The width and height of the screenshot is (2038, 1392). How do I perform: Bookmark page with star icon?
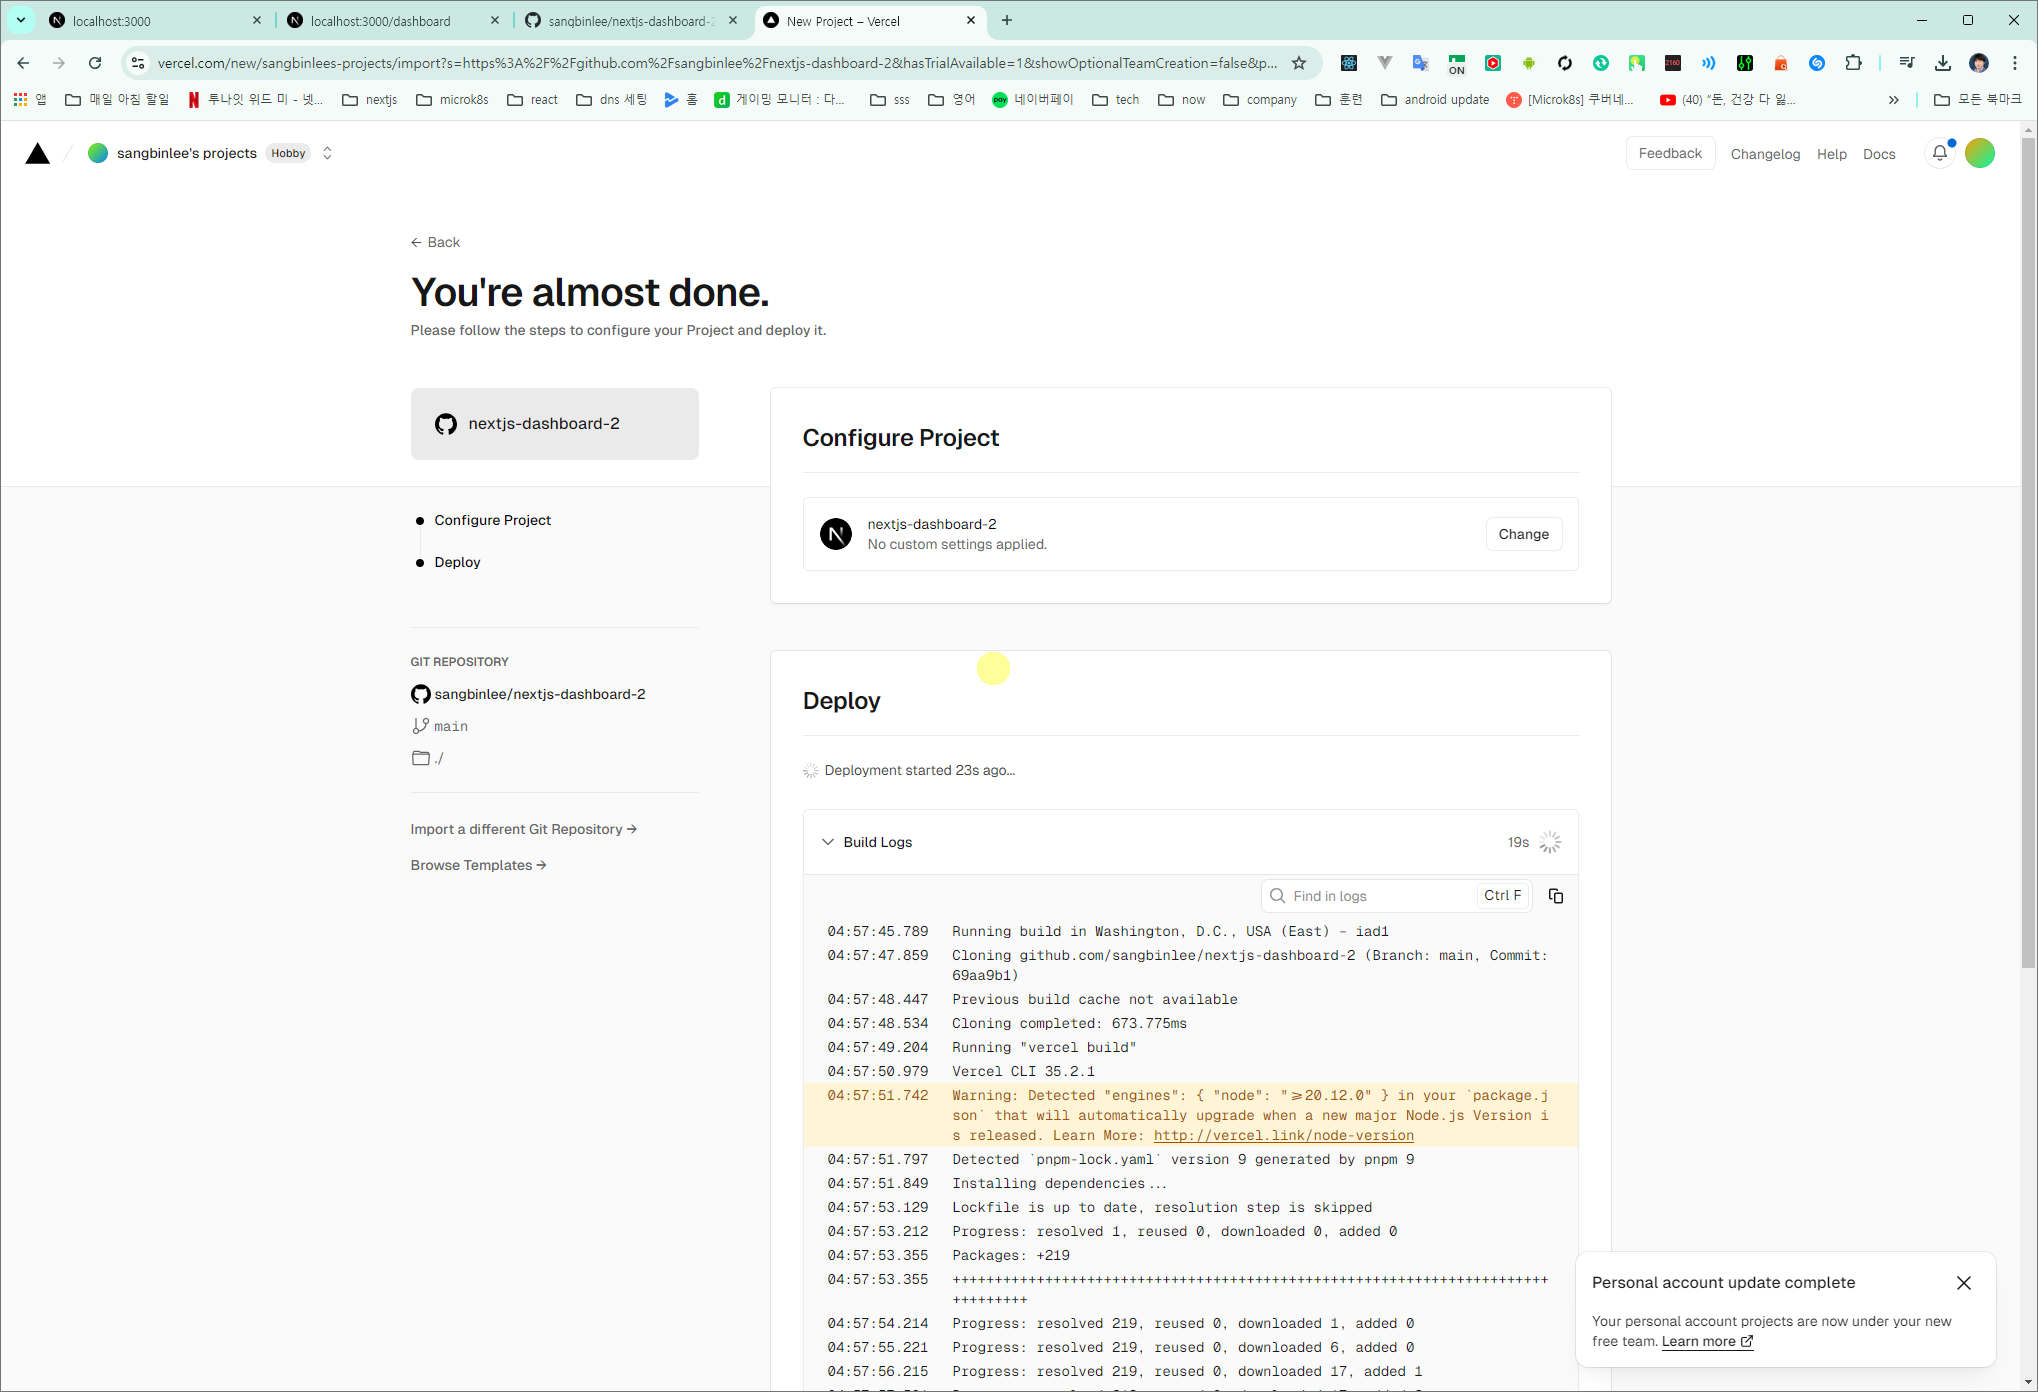click(x=1298, y=63)
